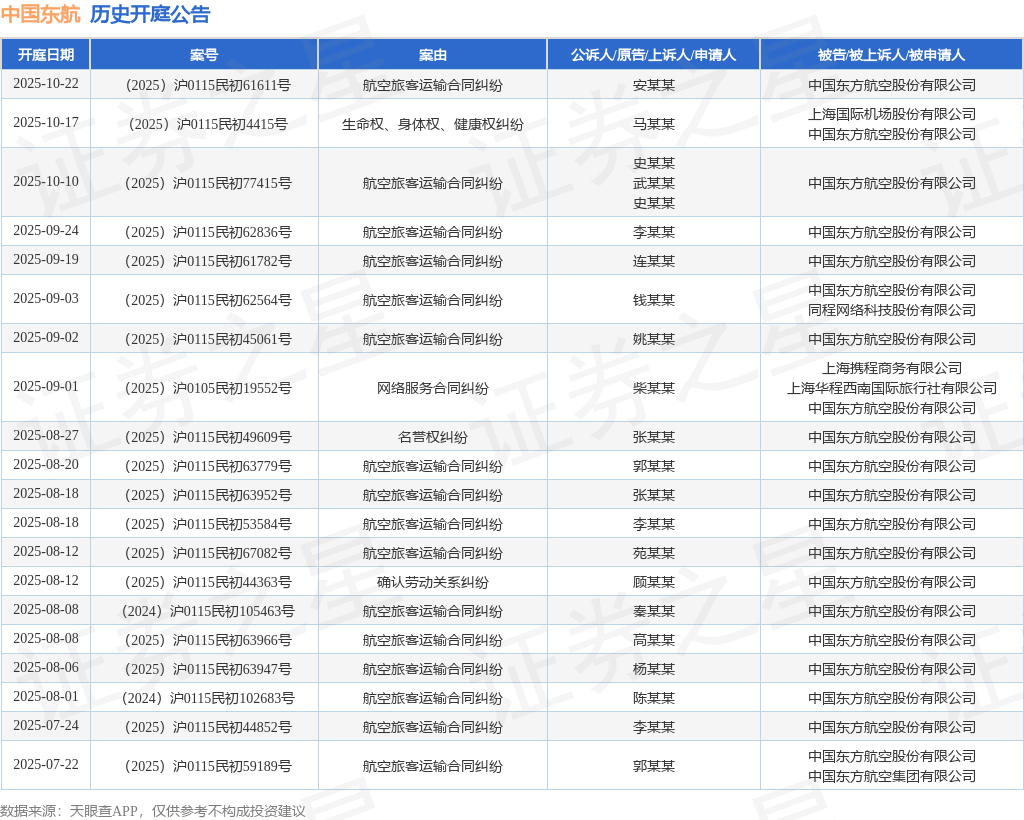Select the date cell 2025-10-22
Screen dimensions: 1024x820
(x=46, y=84)
